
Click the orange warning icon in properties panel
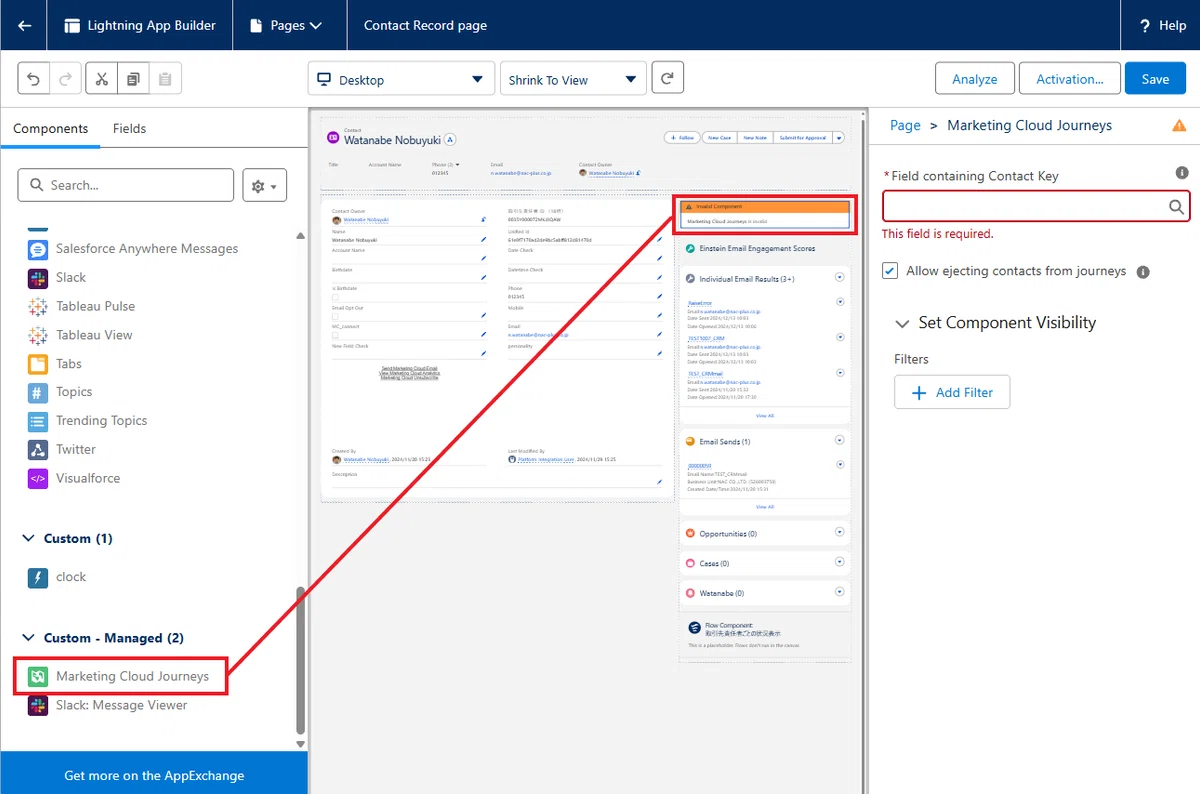pyautogui.click(x=1179, y=125)
